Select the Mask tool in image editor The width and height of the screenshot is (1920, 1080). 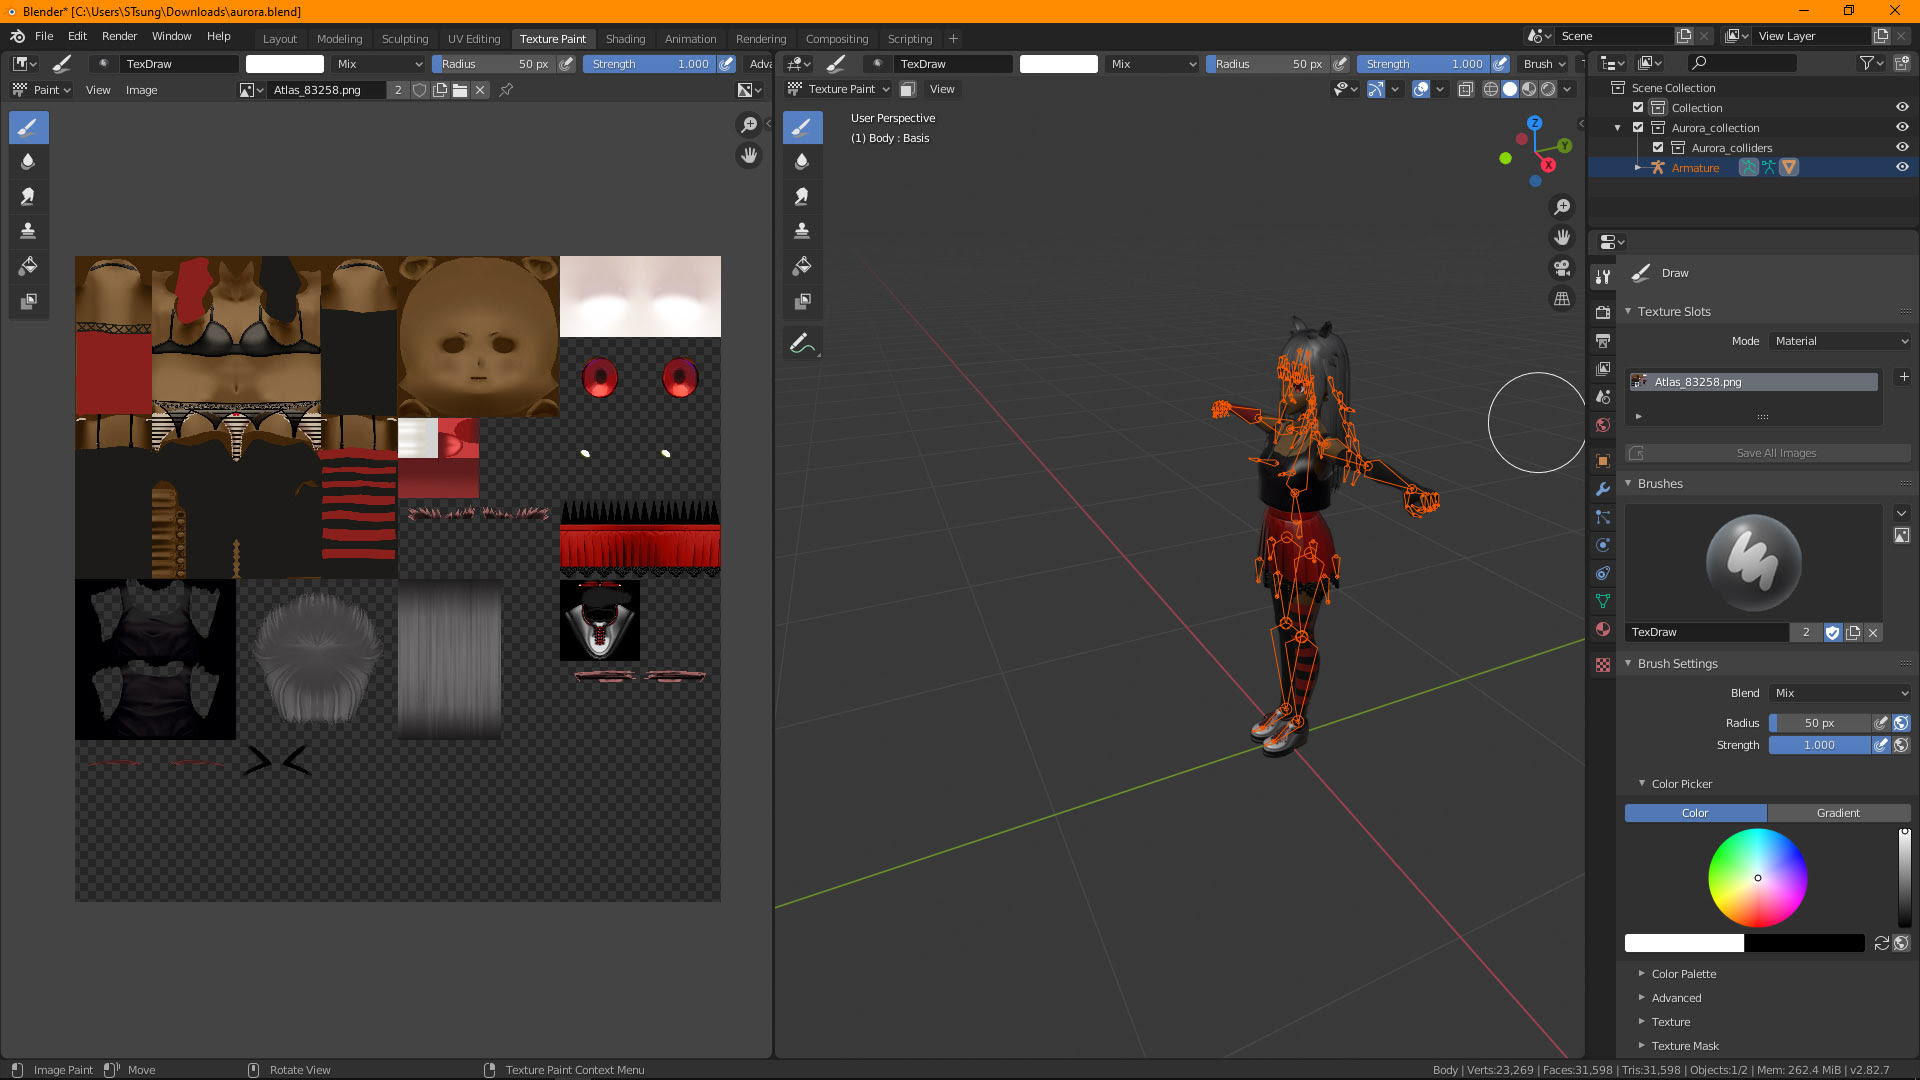pyautogui.click(x=28, y=301)
